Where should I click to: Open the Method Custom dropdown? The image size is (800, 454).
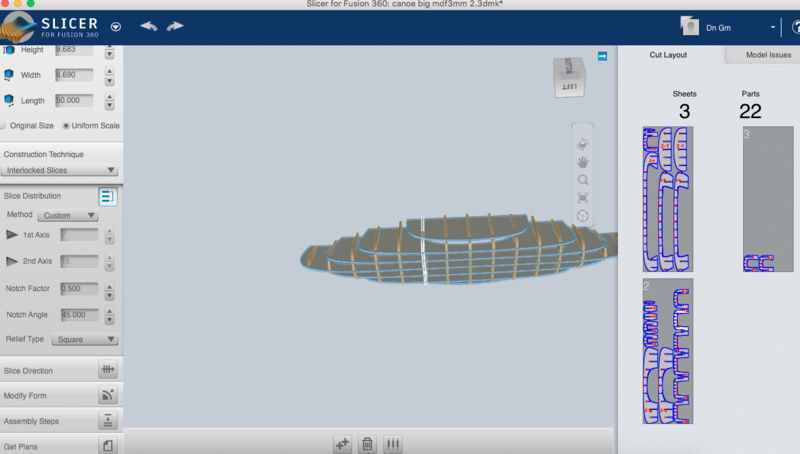67,215
